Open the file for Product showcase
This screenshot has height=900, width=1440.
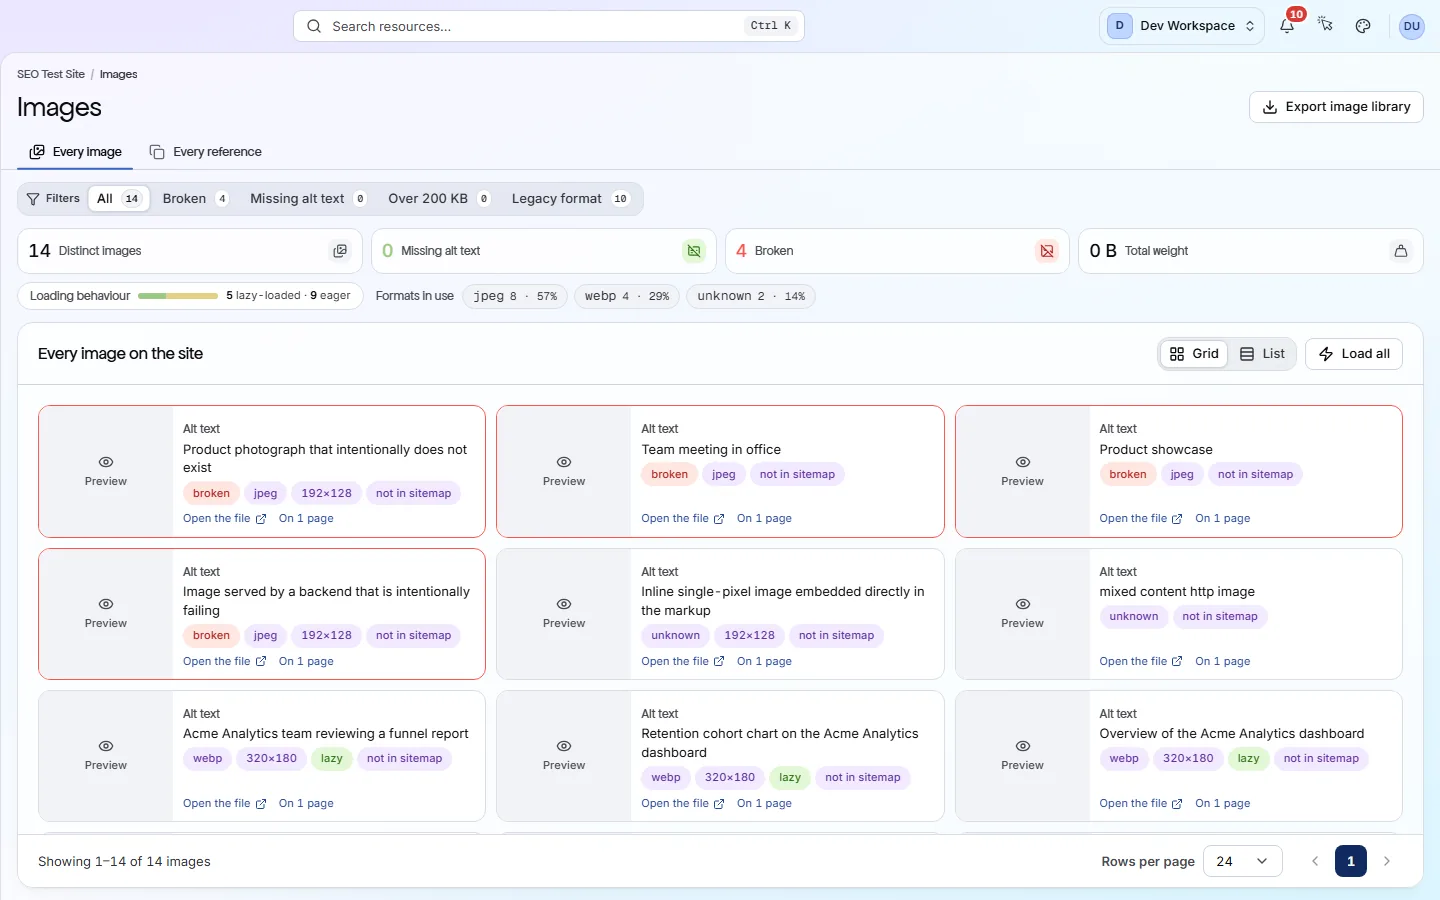tap(1141, 518)
